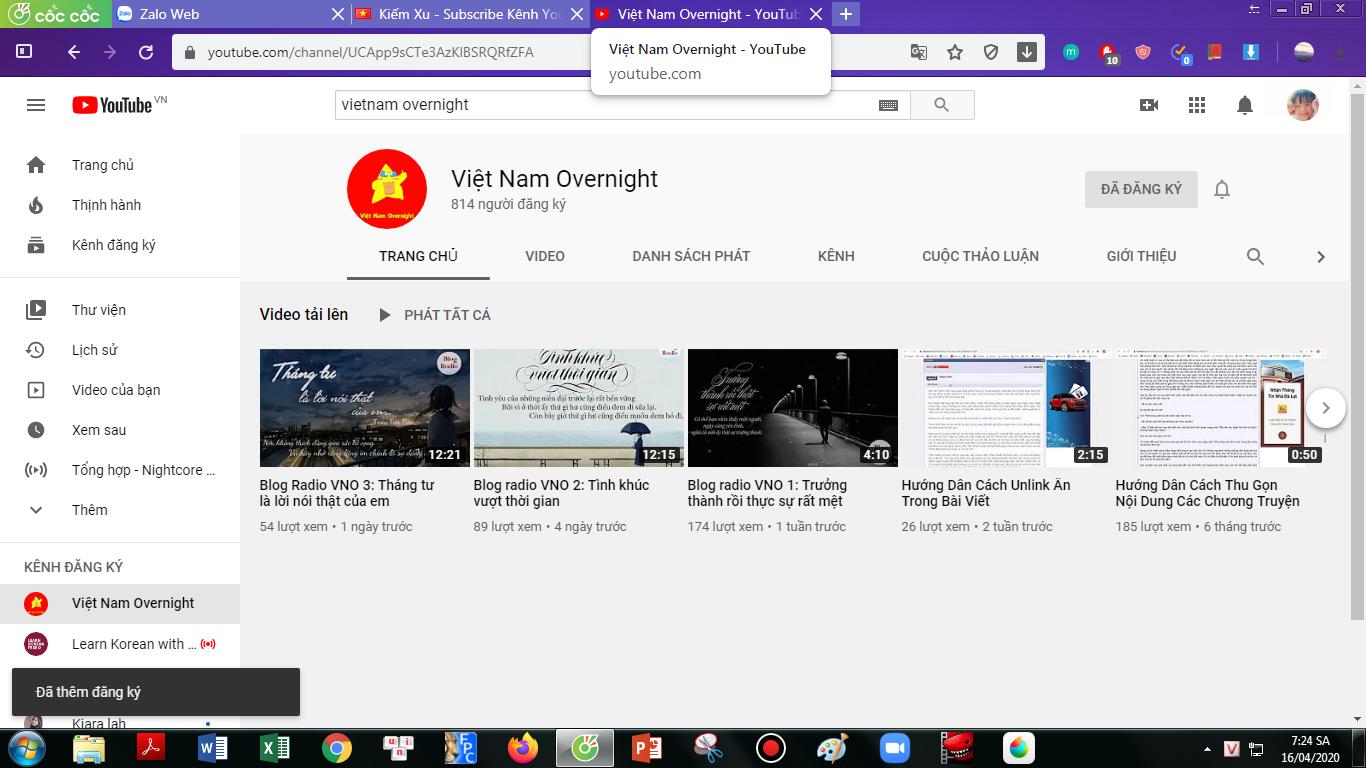Open Thư viện library
The image size is (1366, 768).
[120, 310]
